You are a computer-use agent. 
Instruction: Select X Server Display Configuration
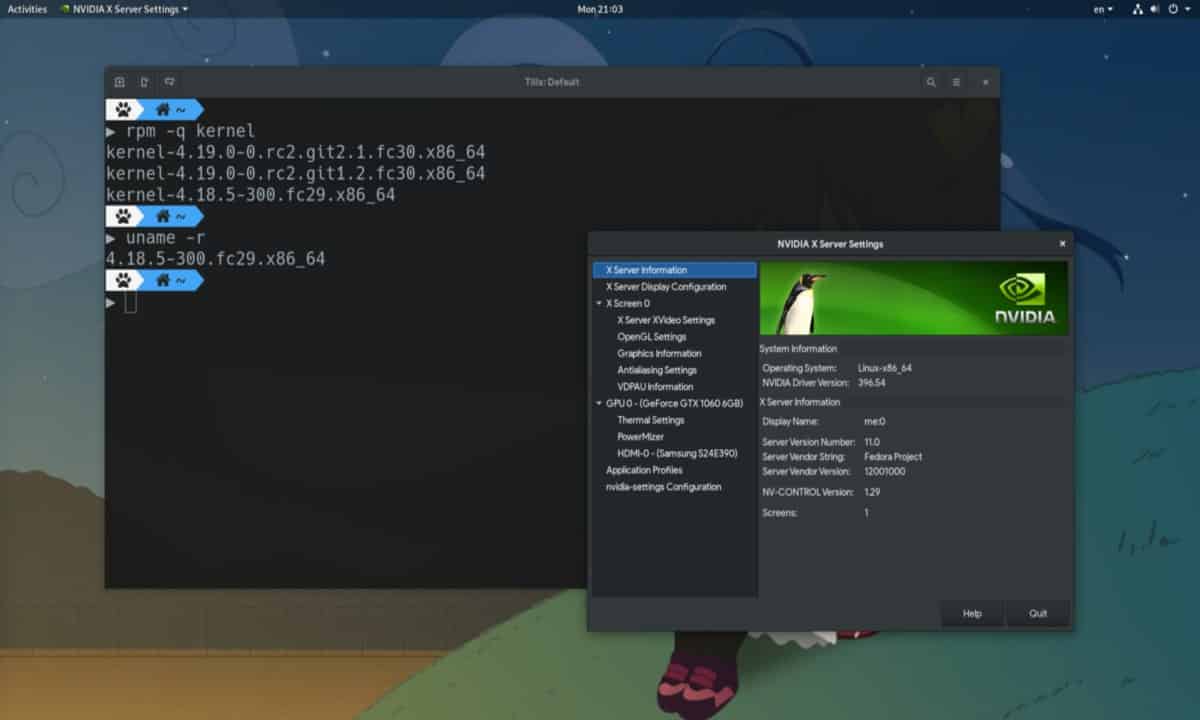[666, 287]
